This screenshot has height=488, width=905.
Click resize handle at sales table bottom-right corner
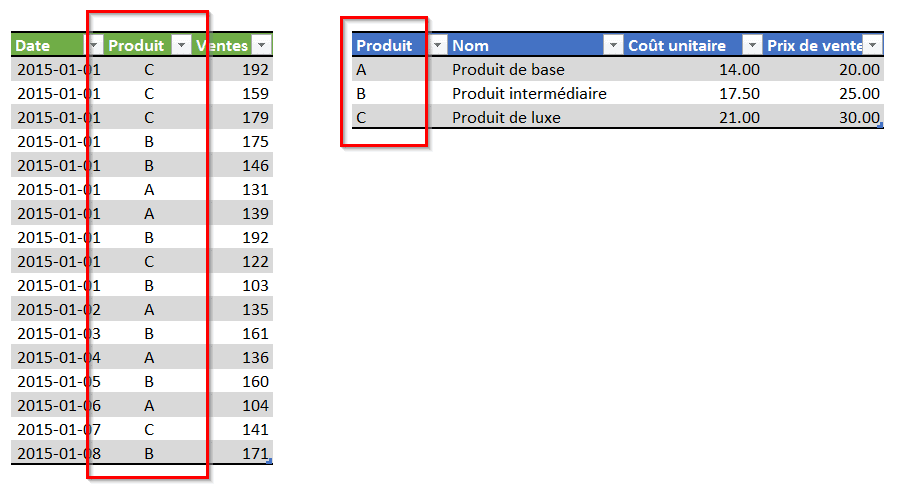click(x=271, y=463)
